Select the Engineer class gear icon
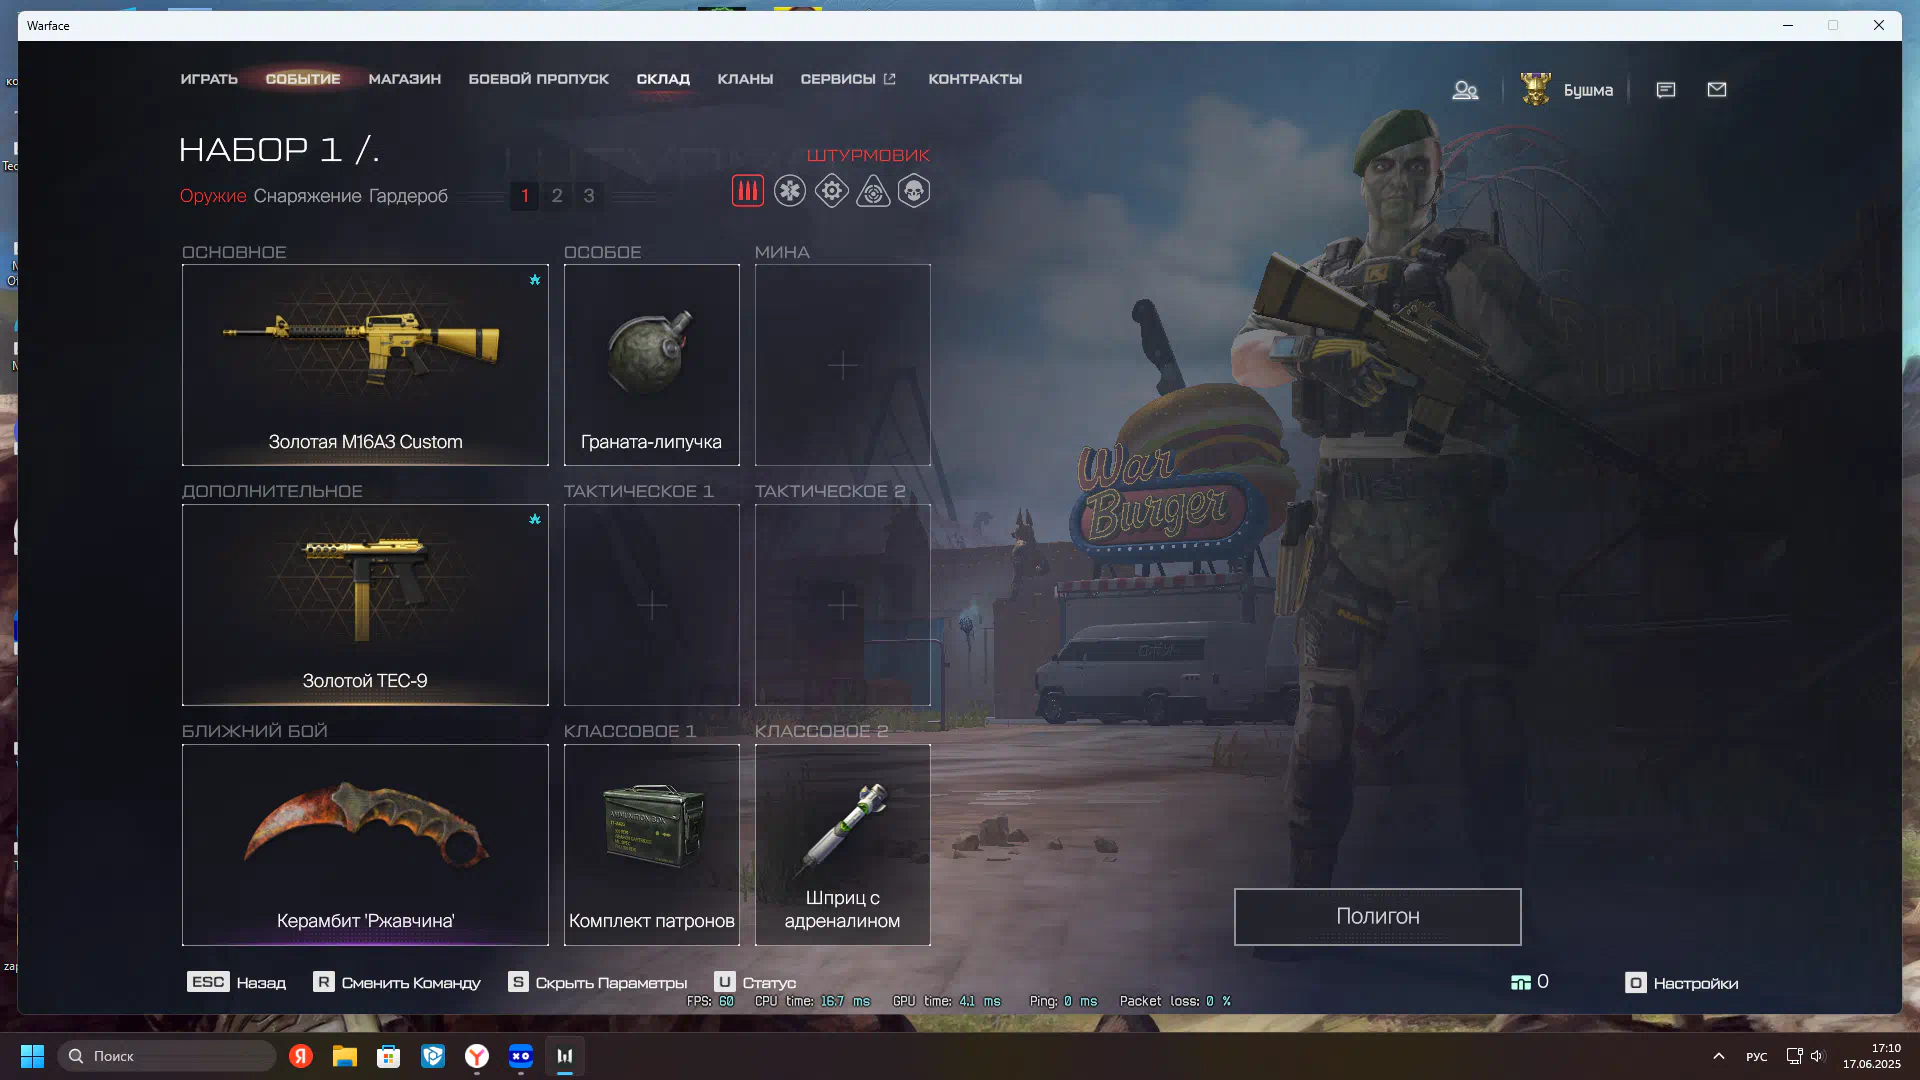1920x1080 pixels. point(831,190)
